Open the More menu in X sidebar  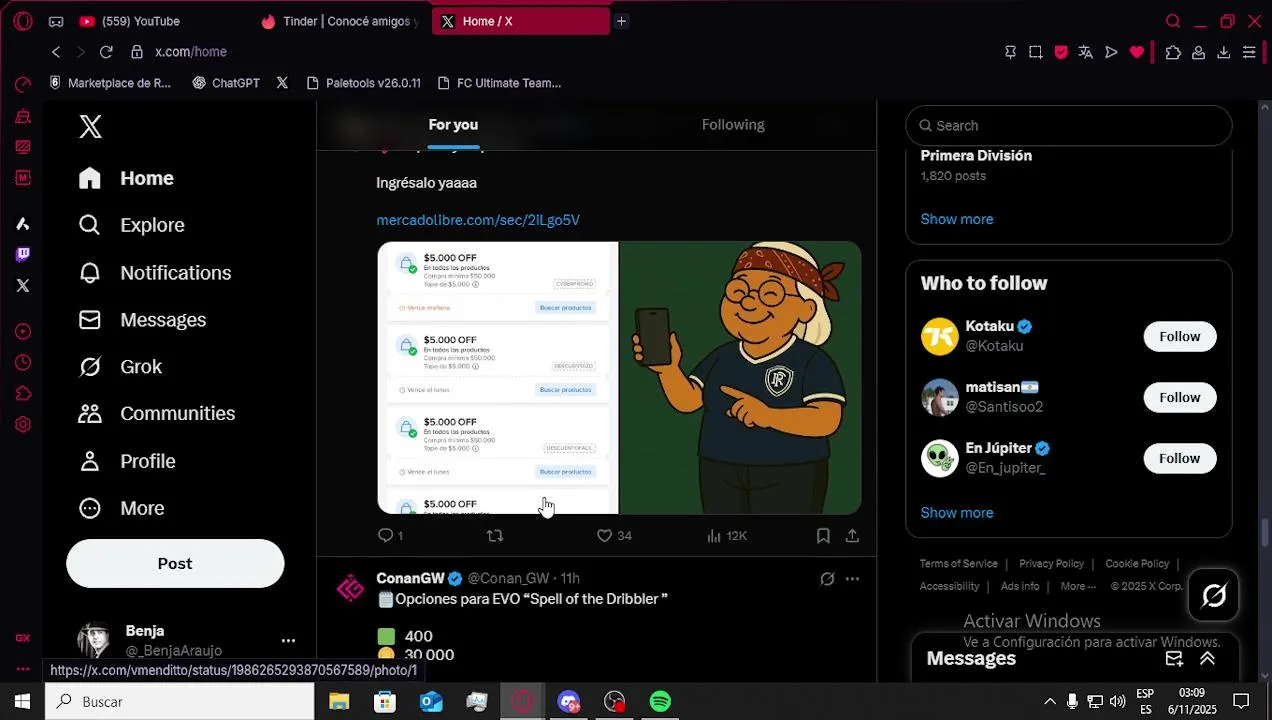121,508
